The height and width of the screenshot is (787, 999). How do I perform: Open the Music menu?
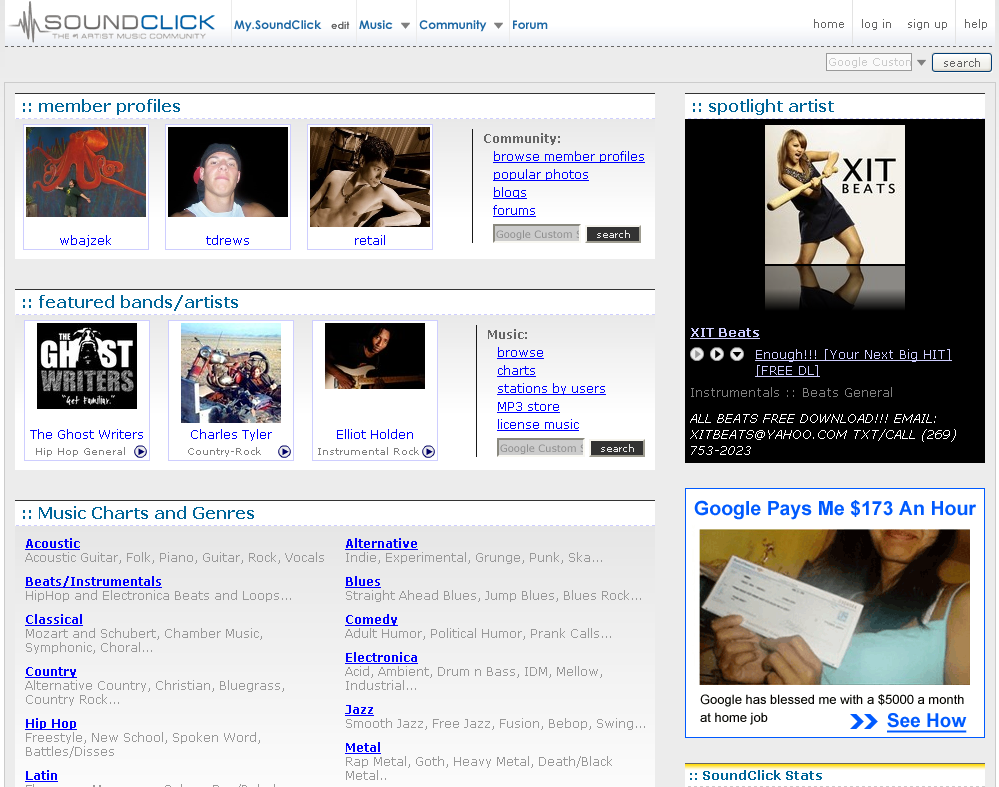[375, 25]
